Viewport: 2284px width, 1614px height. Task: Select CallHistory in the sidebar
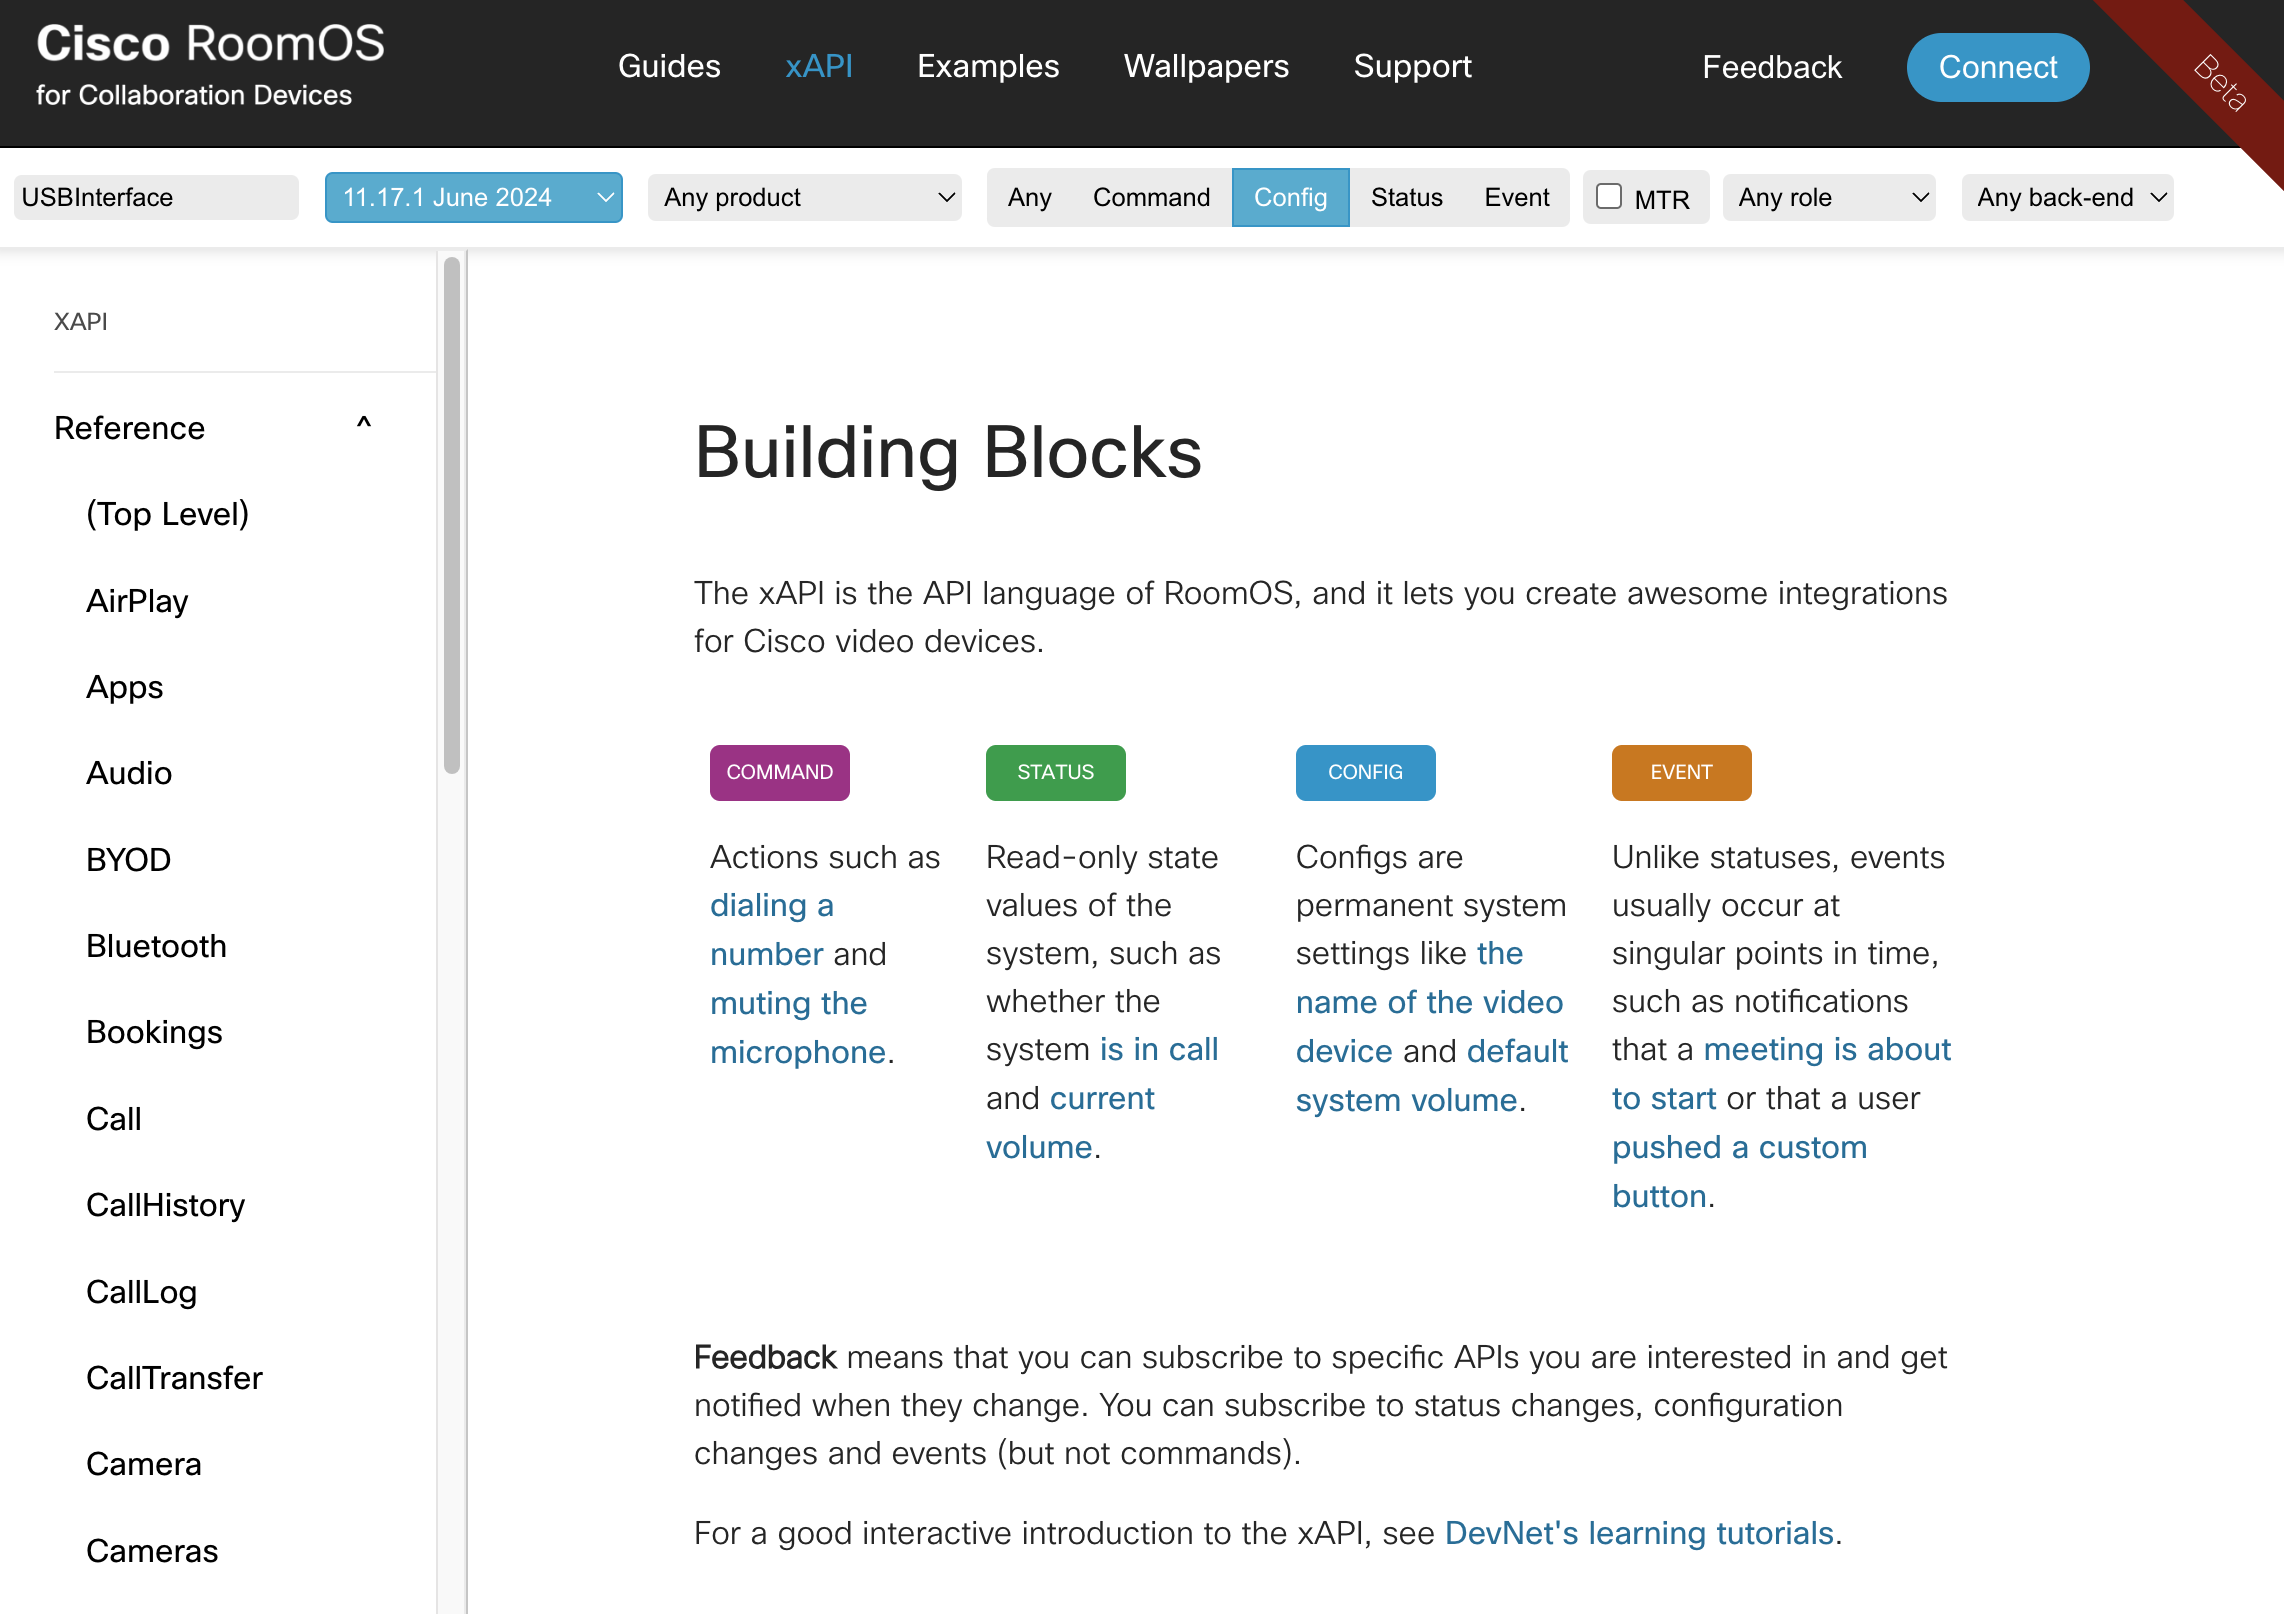tap(165, 1204)
